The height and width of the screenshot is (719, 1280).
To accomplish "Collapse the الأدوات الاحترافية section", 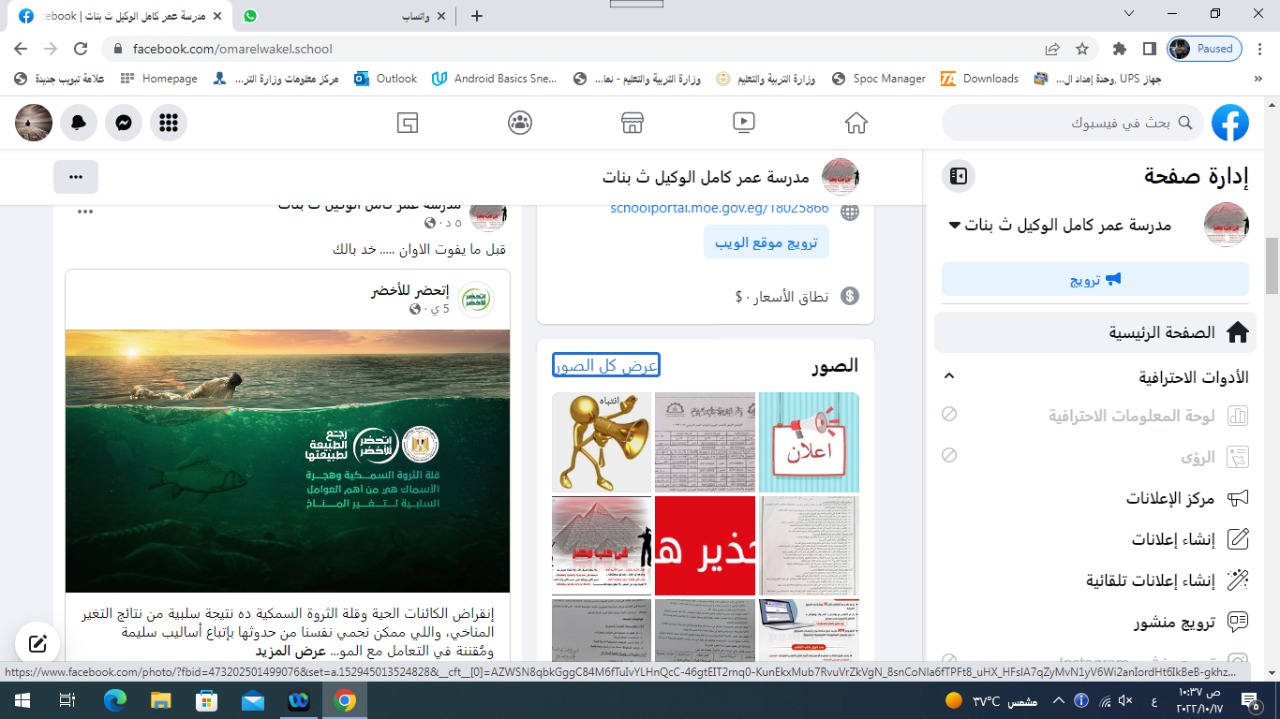I will [x=950, y=376].
